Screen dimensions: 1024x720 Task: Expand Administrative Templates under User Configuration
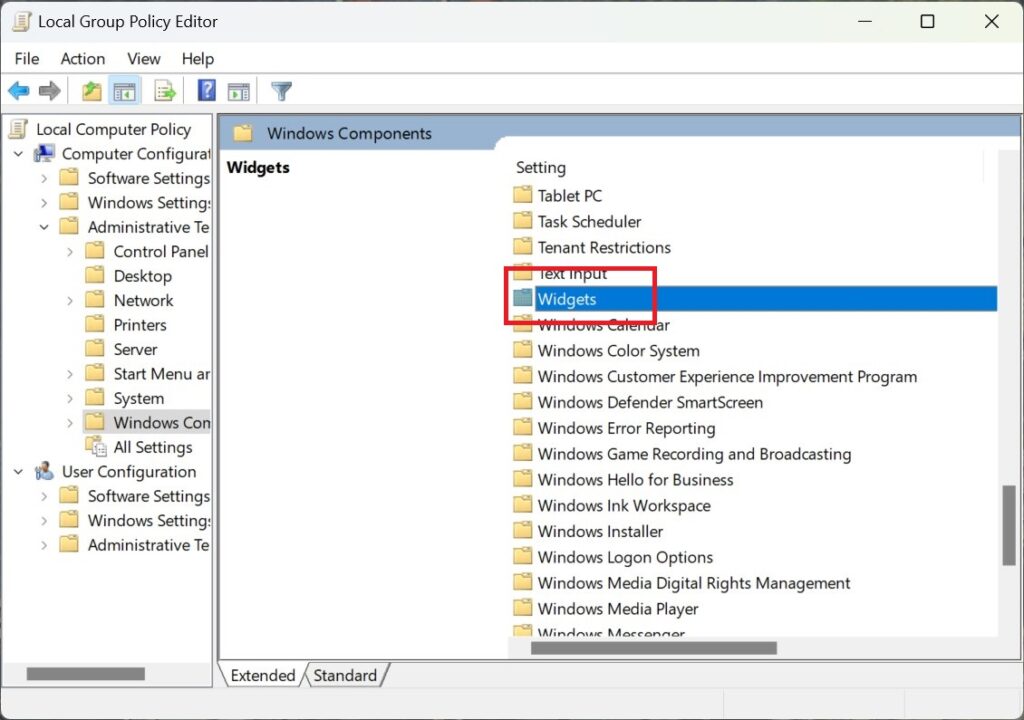pos(44,545)
